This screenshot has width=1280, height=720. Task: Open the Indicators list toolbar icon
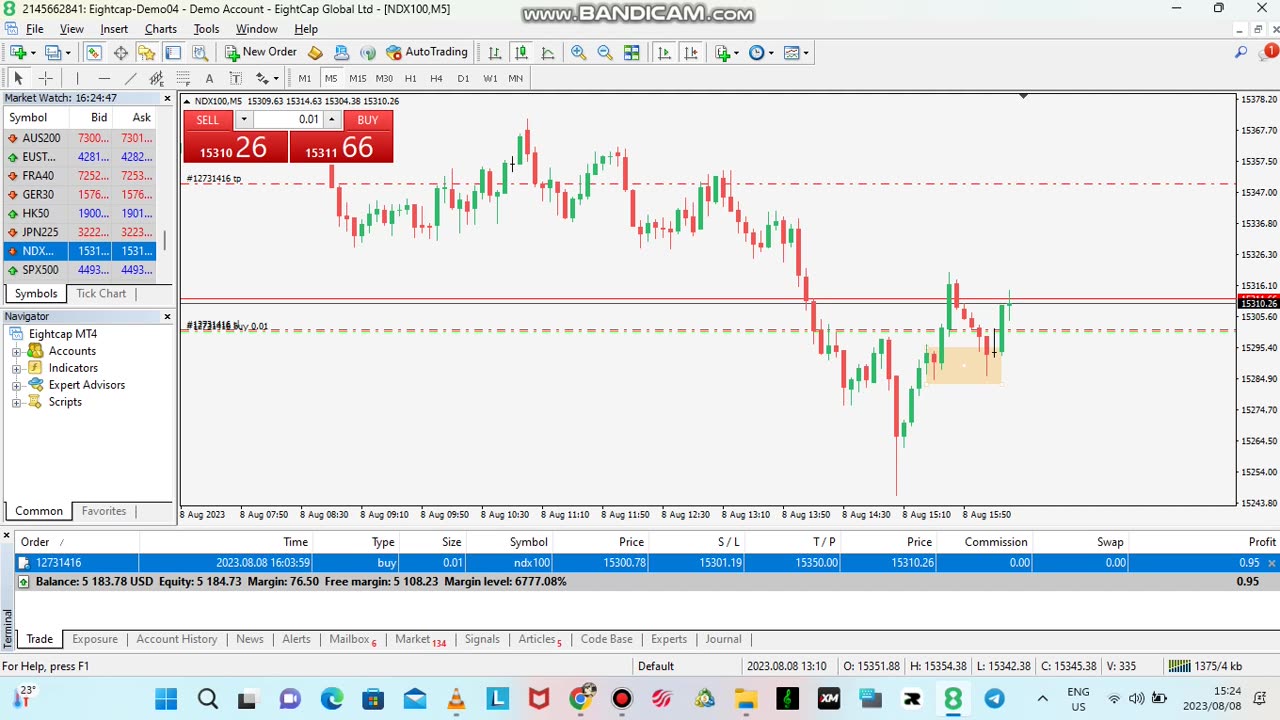(x=723, y=53)
